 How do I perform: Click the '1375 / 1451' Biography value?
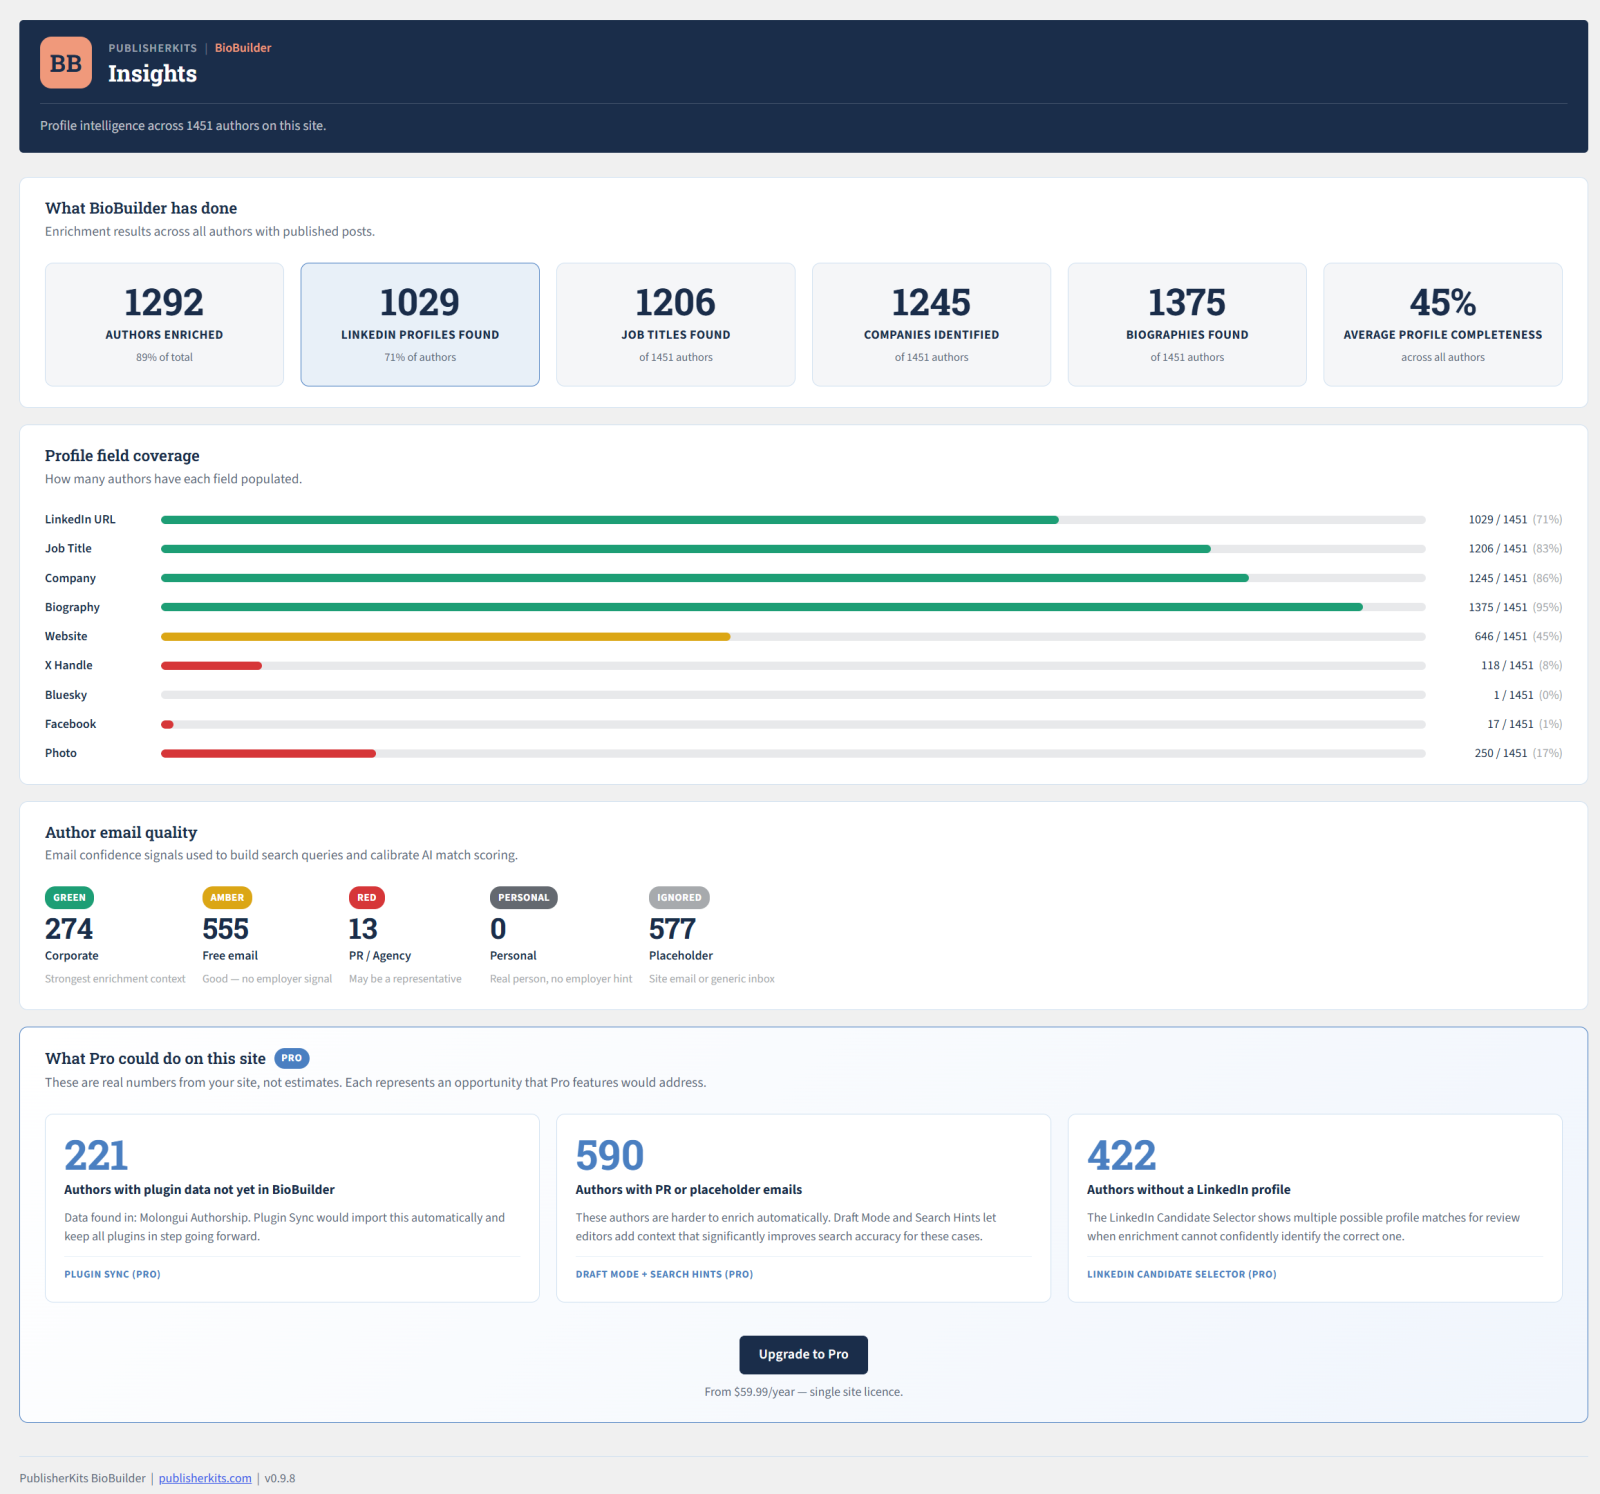1498,607
